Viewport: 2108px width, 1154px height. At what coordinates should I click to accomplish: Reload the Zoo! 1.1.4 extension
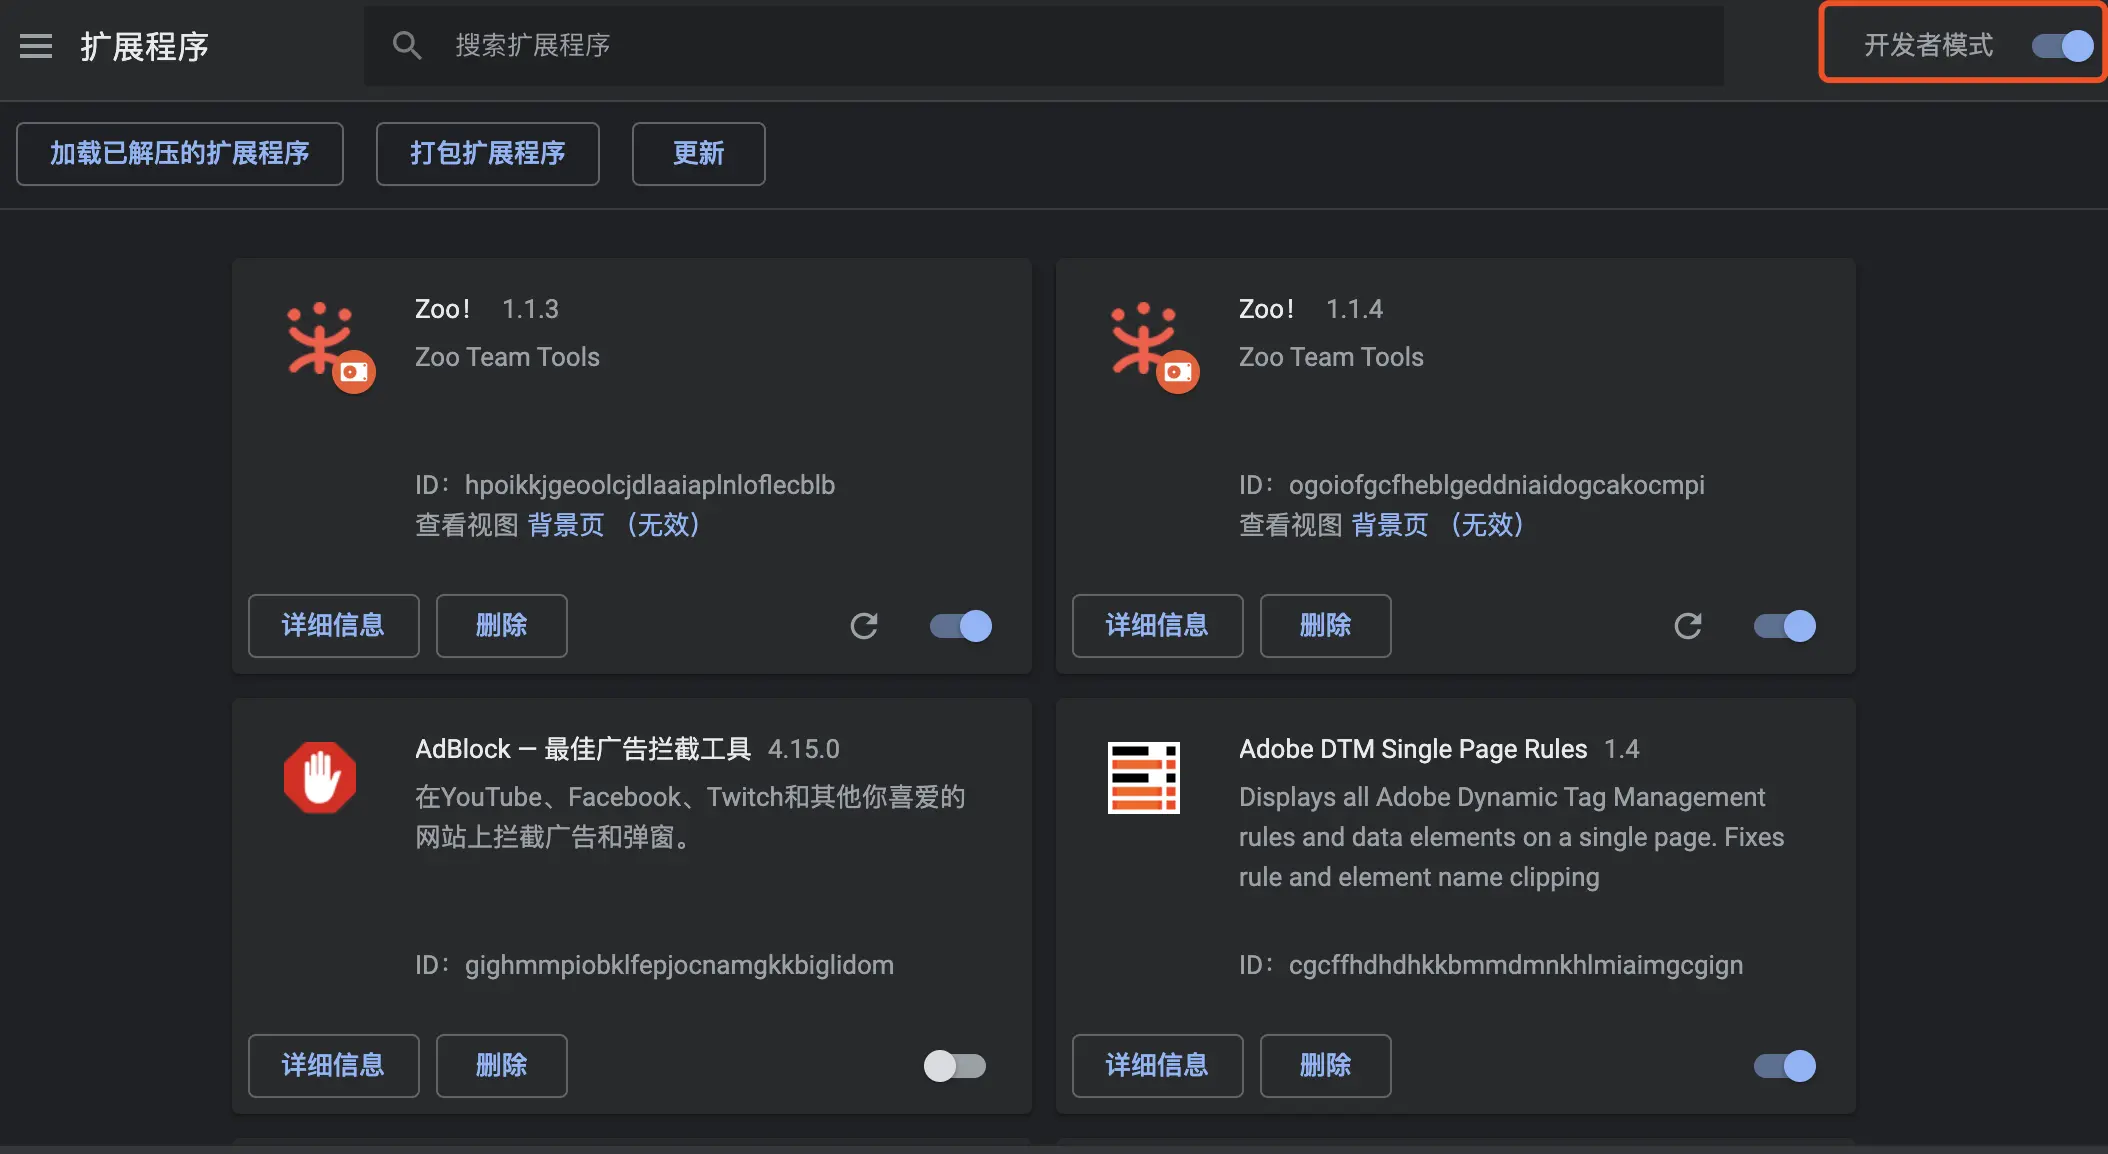(x=1689, y=626)
